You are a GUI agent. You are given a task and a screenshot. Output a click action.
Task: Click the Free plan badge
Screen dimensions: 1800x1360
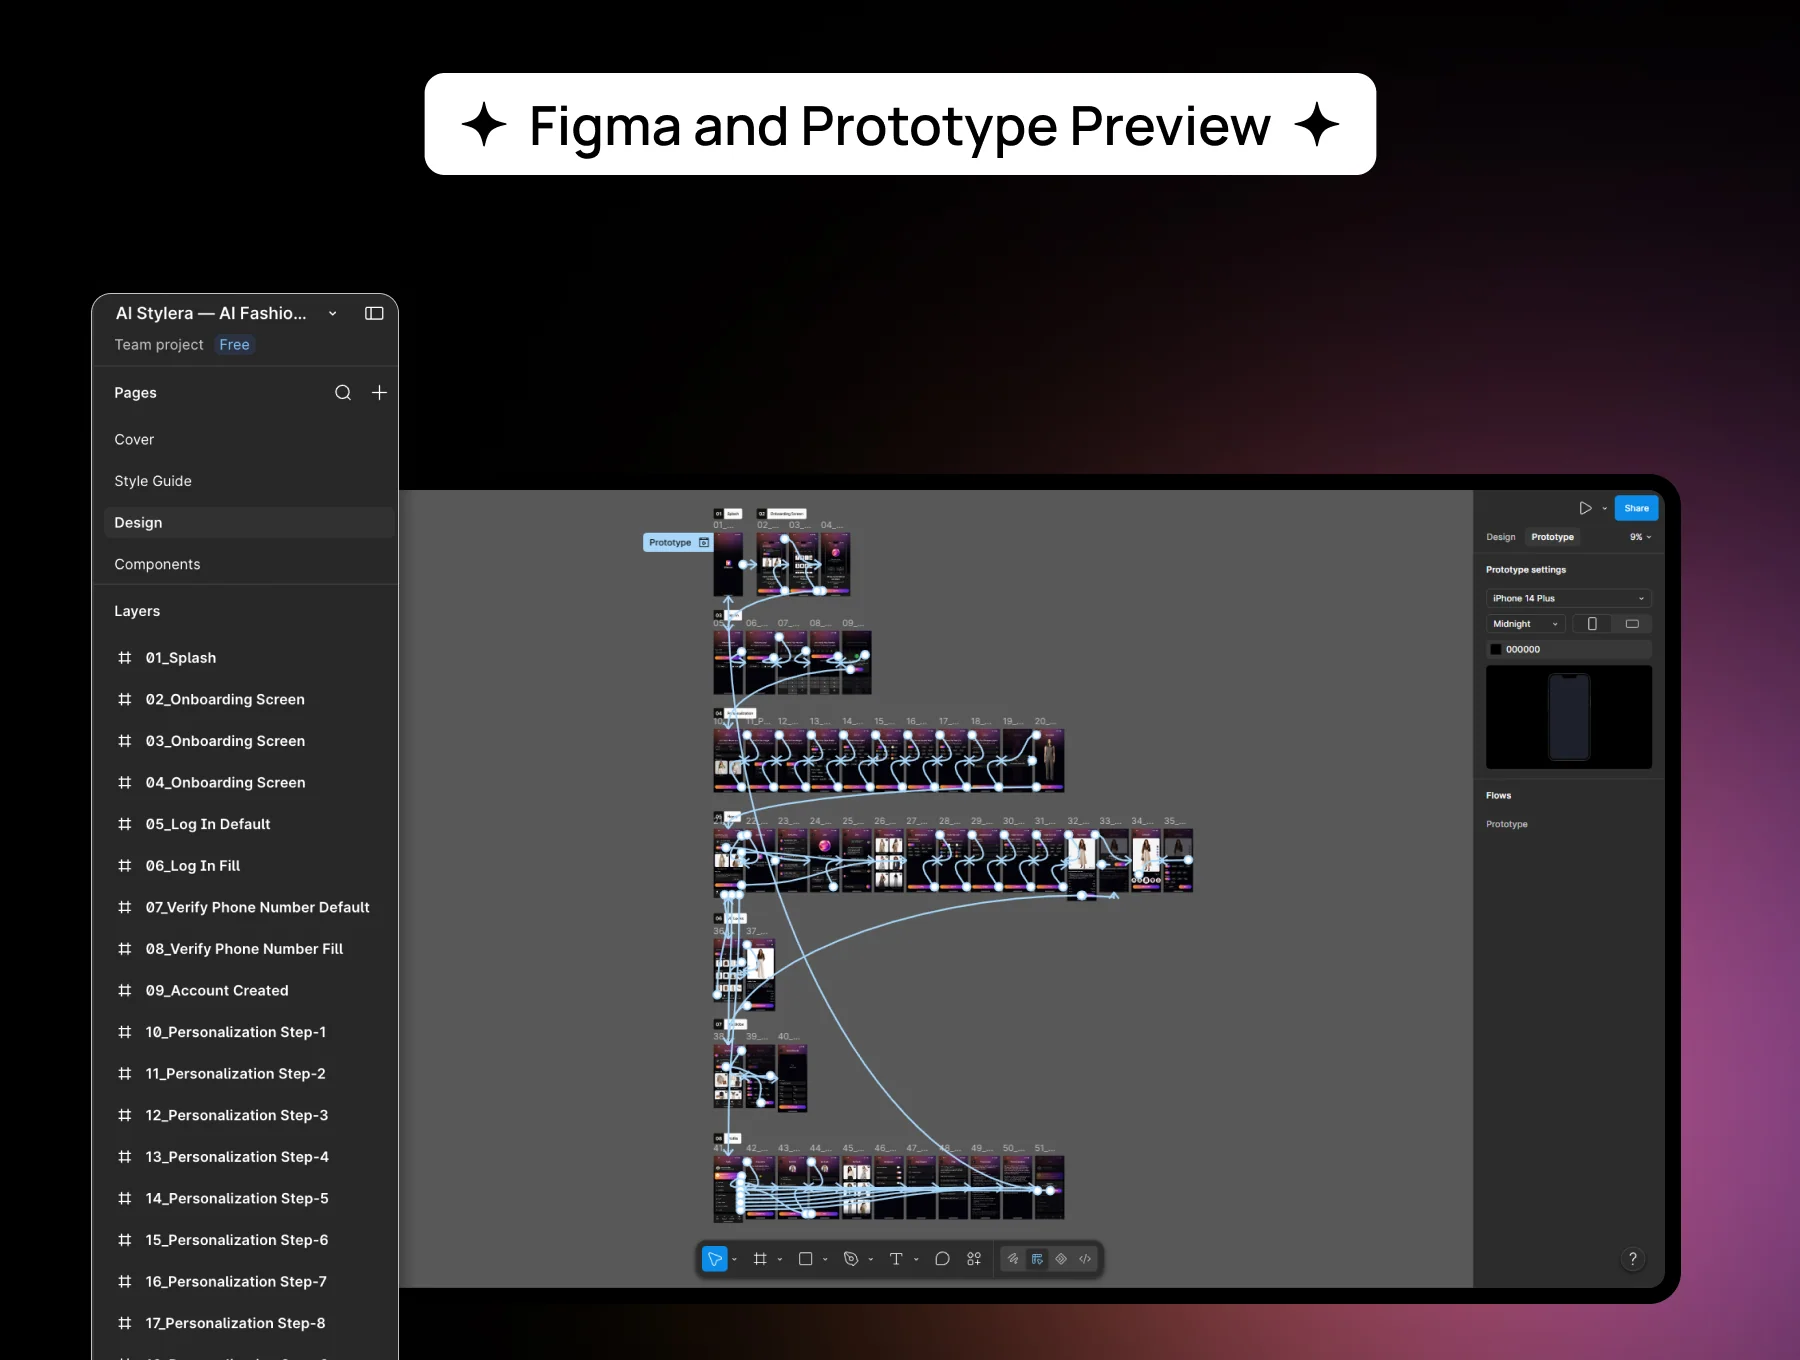pos(234,345)
